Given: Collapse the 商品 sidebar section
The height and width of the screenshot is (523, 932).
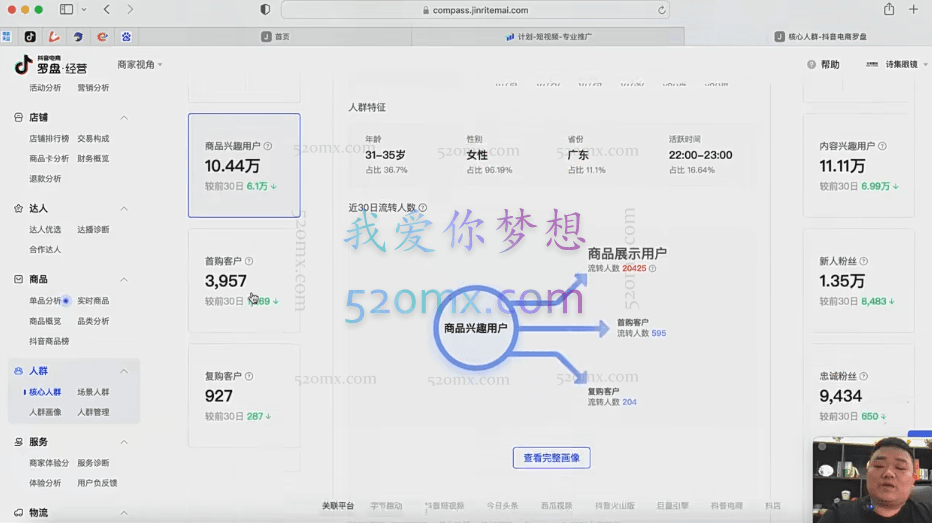Looking at the screenshot, I should pos(124,280).
